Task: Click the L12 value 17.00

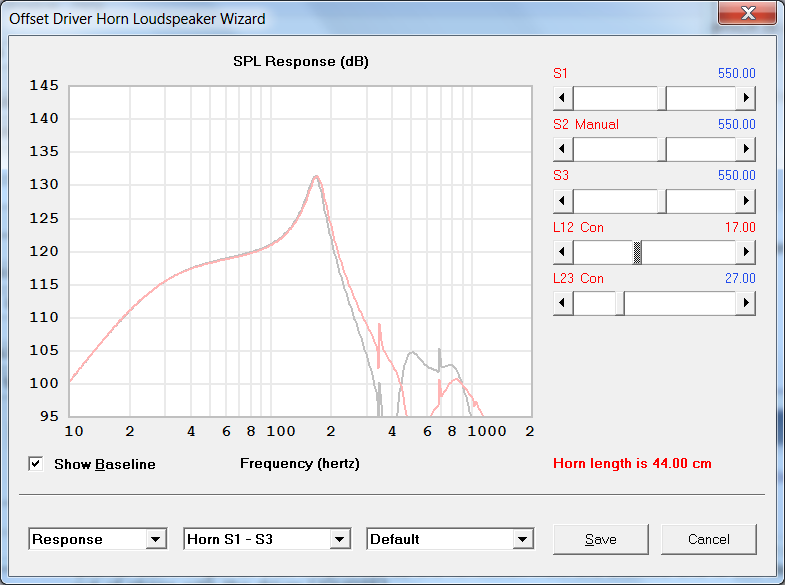Action: [x=740, y=228]
